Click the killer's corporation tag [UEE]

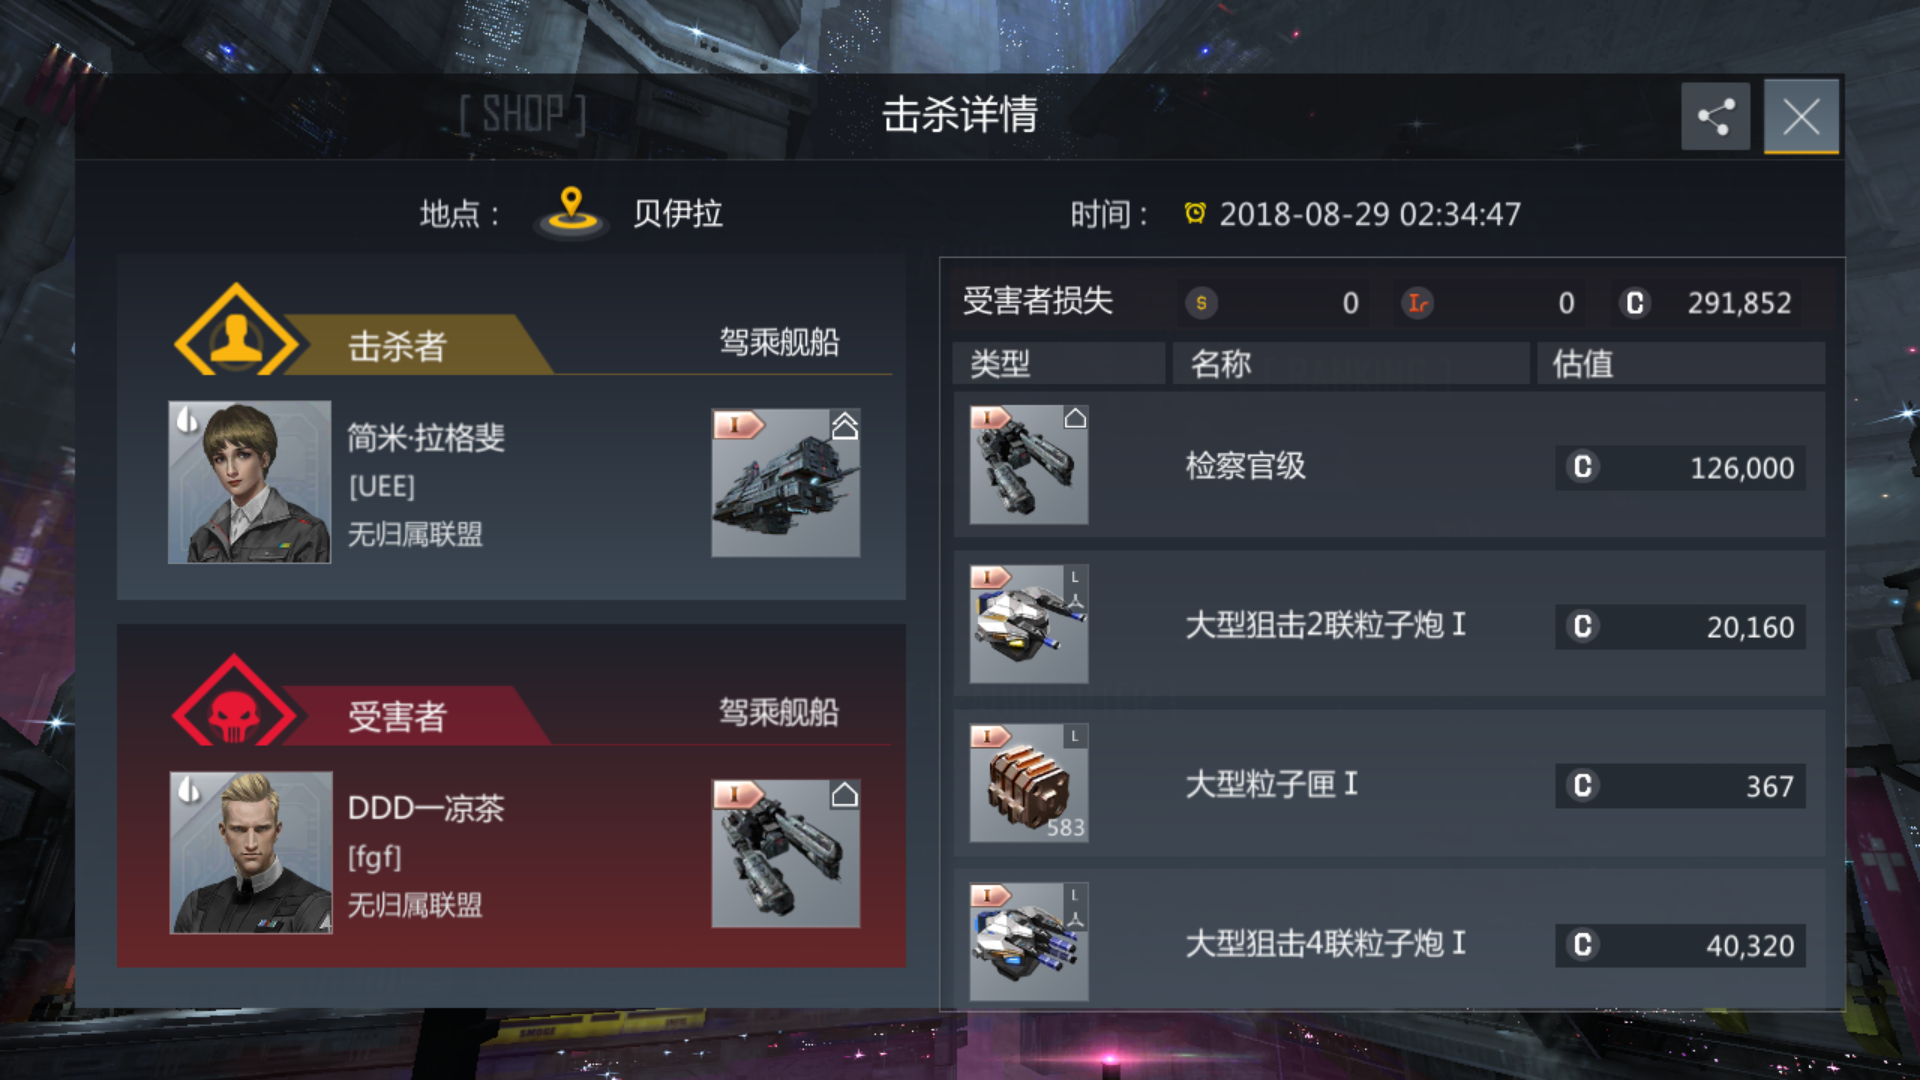click(381, 486)
